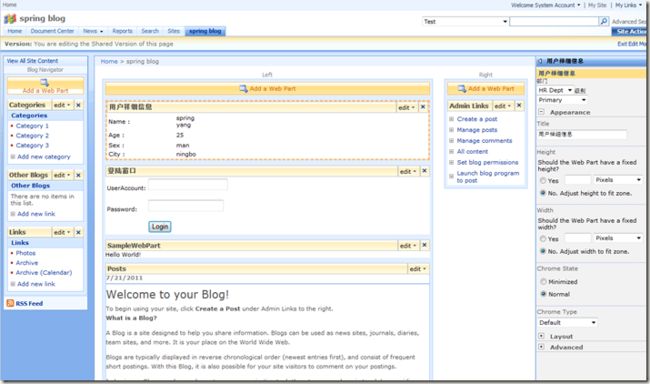Open the Home navigation tab
Viewport: 650px width, 384px height.
click(x=15, y=31)
